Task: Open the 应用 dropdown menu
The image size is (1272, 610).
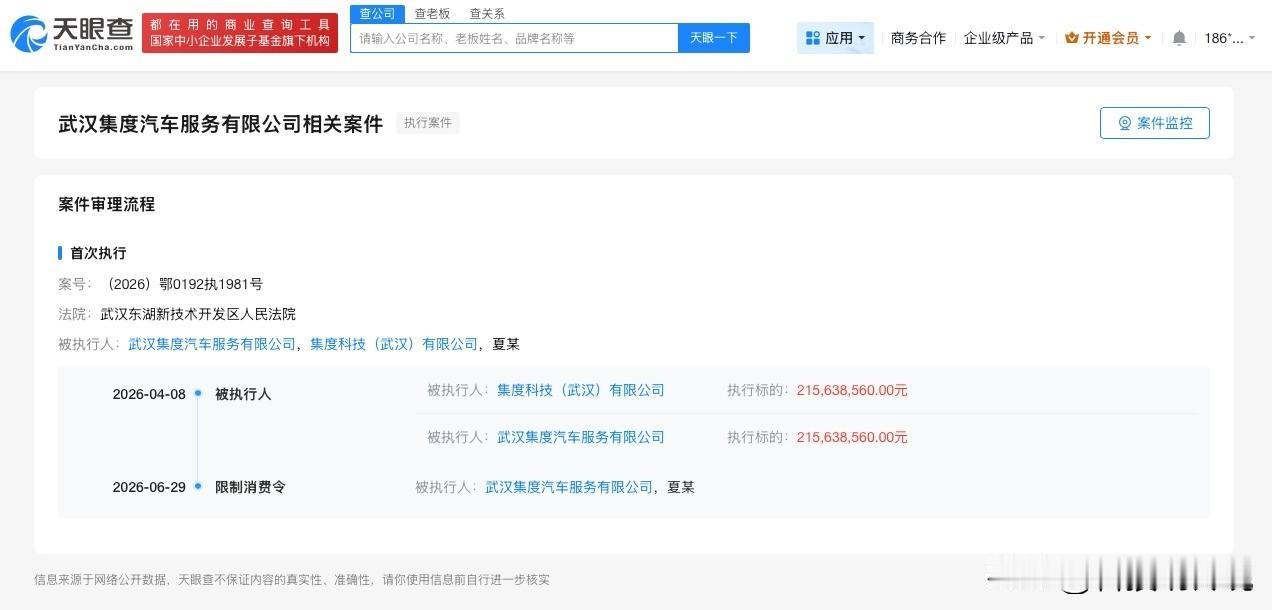Action: pos(835,38)
